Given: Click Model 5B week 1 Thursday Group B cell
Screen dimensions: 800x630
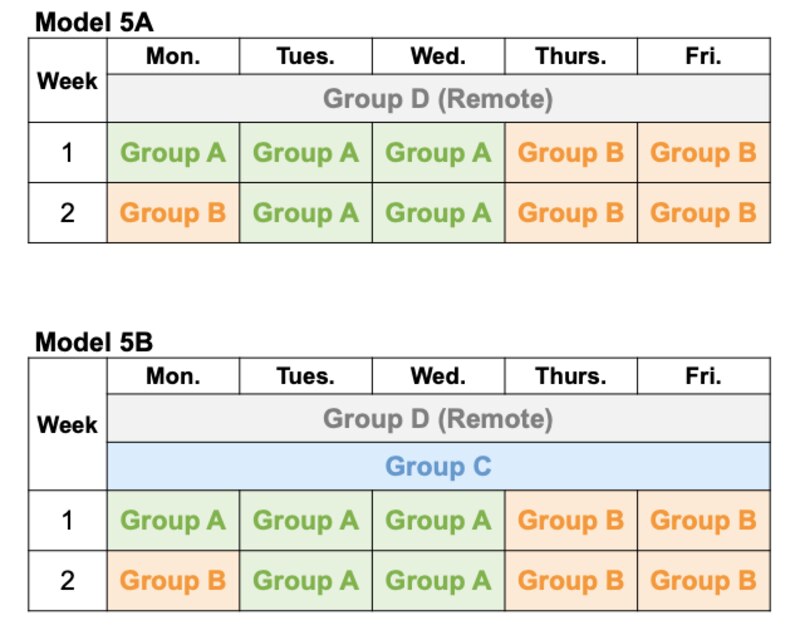Looking at the screenshot, I should tap(571, 520).
